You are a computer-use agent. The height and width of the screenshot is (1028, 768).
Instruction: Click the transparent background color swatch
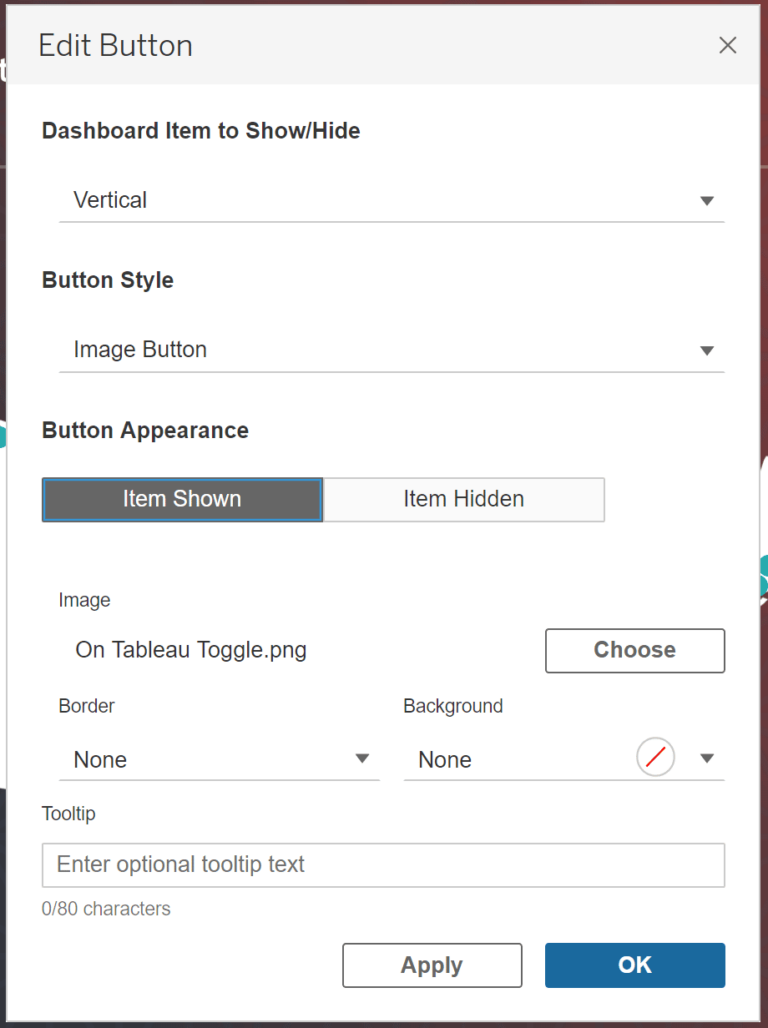point(655,757)
